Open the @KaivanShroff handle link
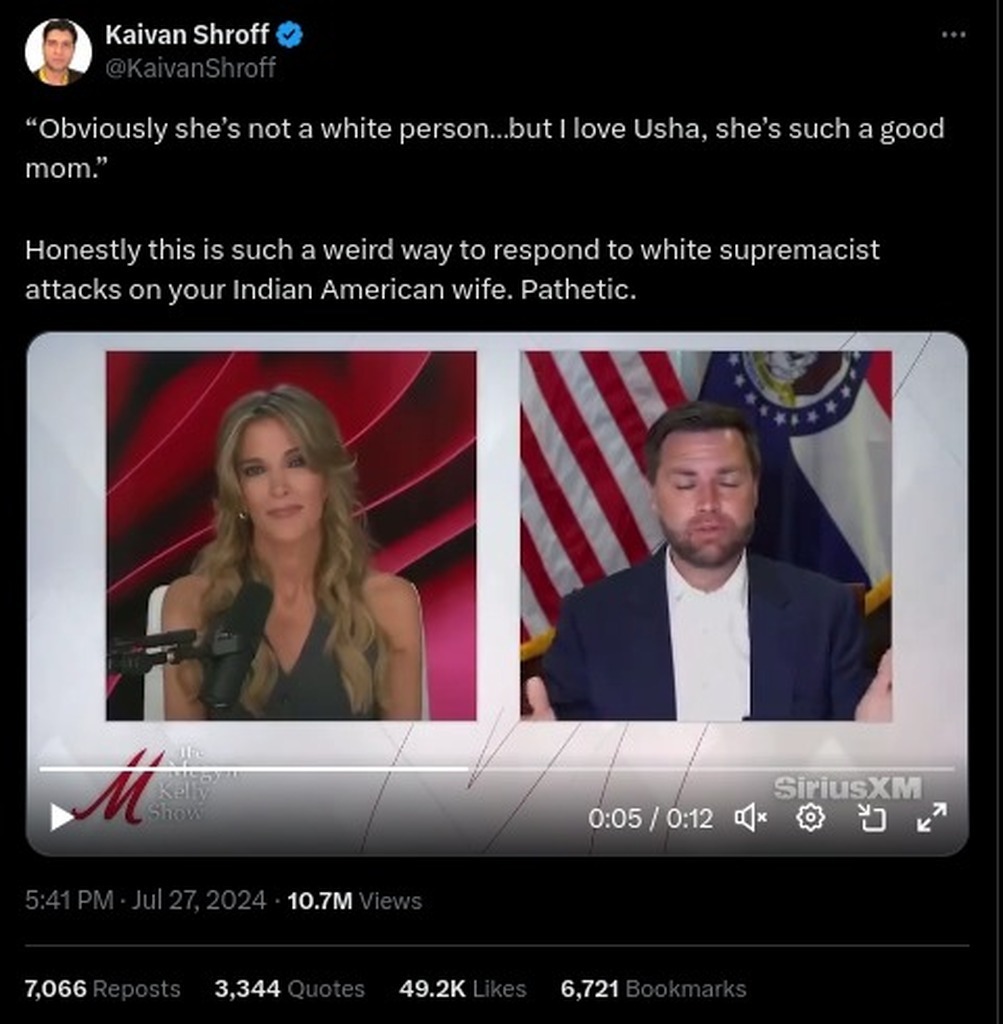The image size is (1003, 1024). click(x=190, y=67)
